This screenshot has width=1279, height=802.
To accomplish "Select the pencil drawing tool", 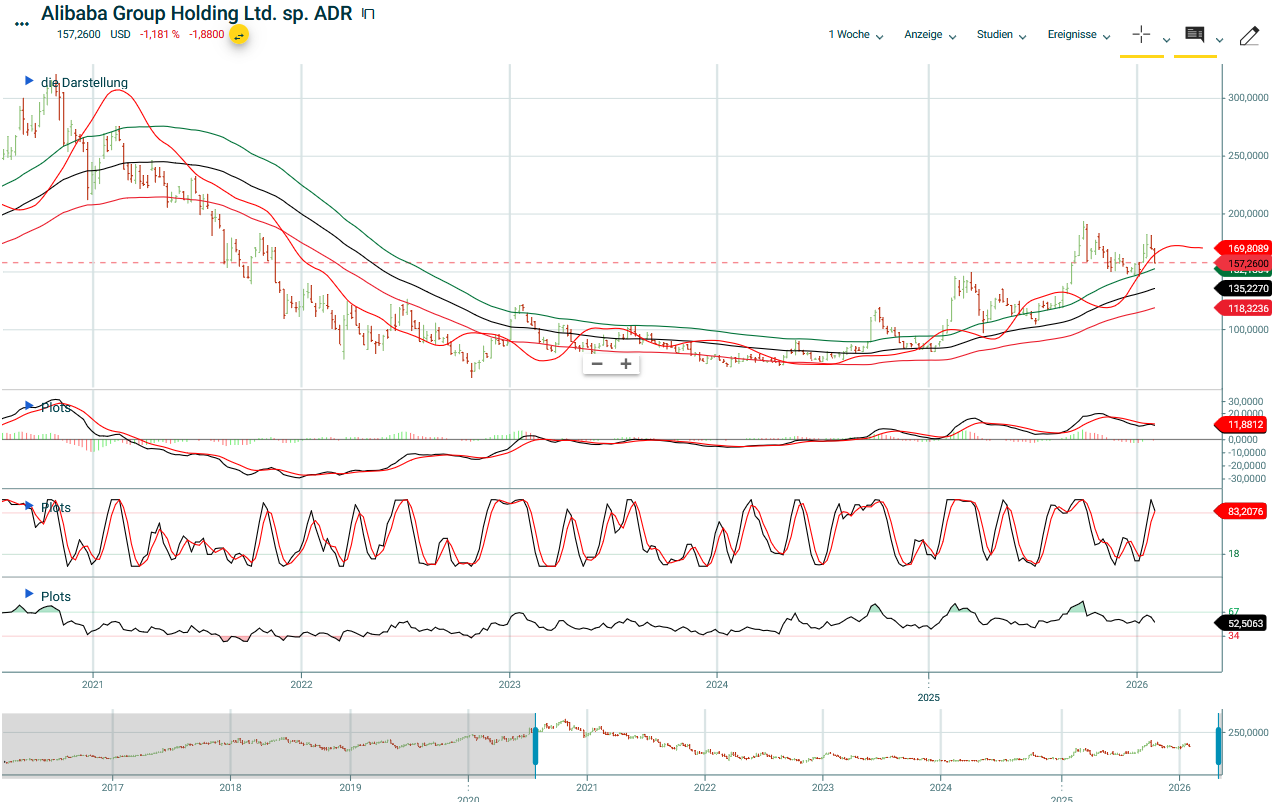I will (1248, 36).
